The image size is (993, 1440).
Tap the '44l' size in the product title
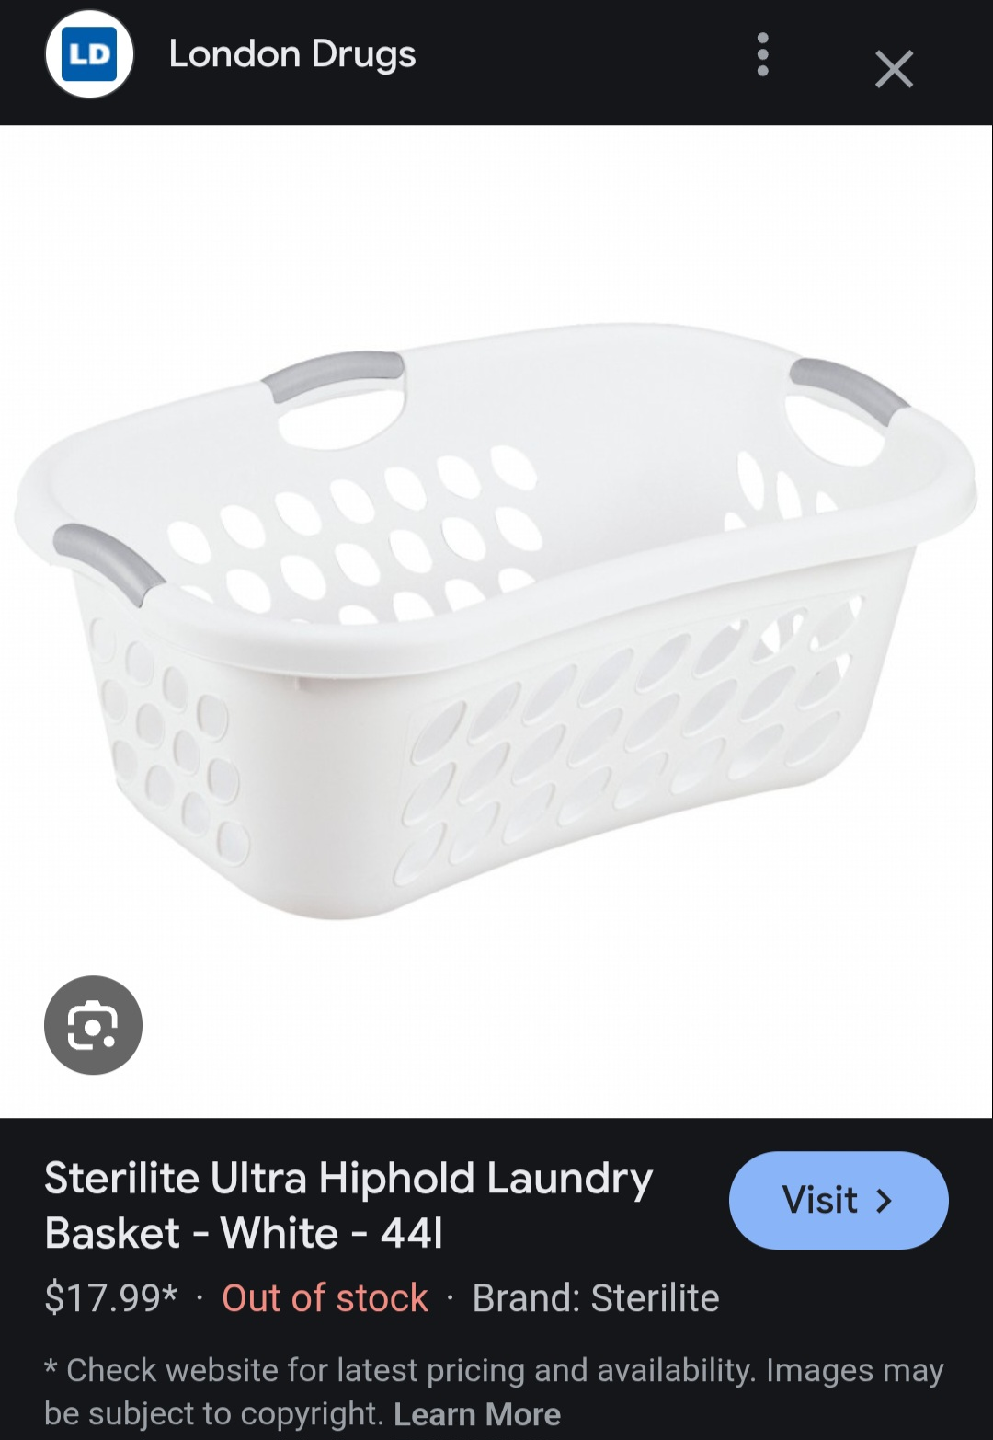click(411, 1233)
